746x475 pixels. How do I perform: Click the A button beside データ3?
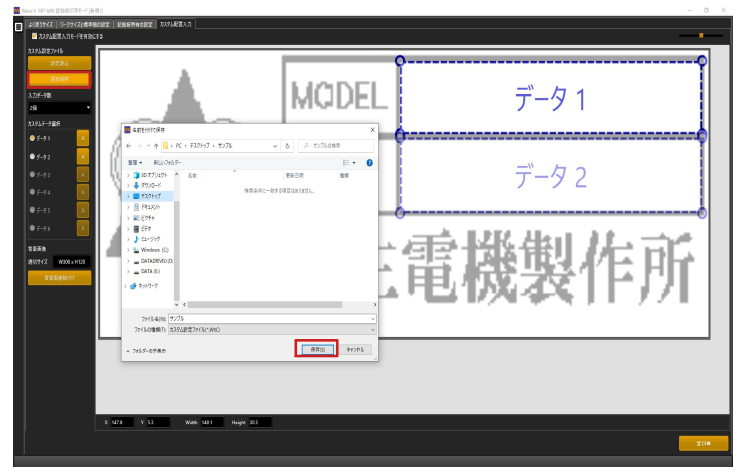coord(83,175)
